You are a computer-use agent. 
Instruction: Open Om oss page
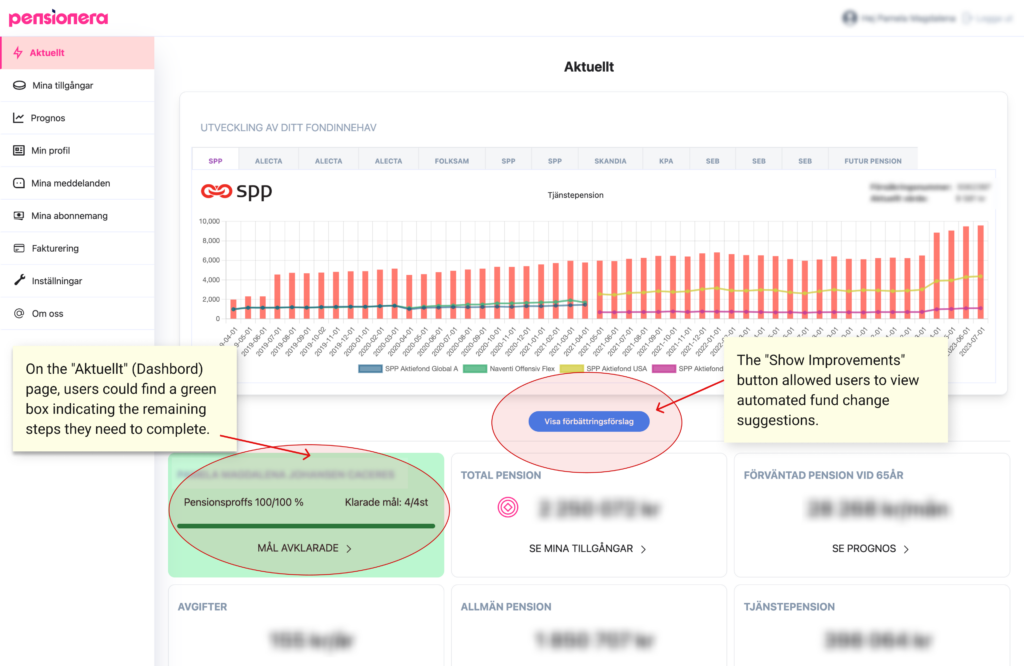click(x=78, y=313)
